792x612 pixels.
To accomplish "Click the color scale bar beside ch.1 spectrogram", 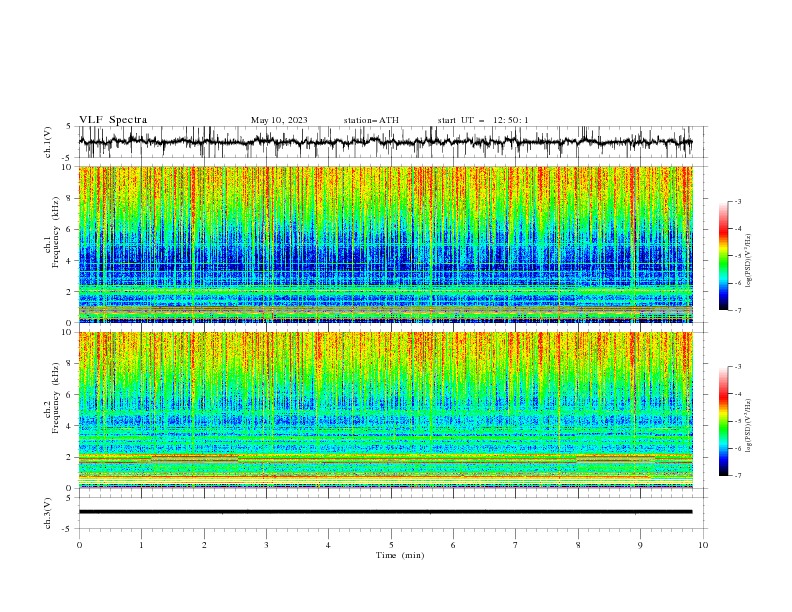I will (x=723, y=255).
